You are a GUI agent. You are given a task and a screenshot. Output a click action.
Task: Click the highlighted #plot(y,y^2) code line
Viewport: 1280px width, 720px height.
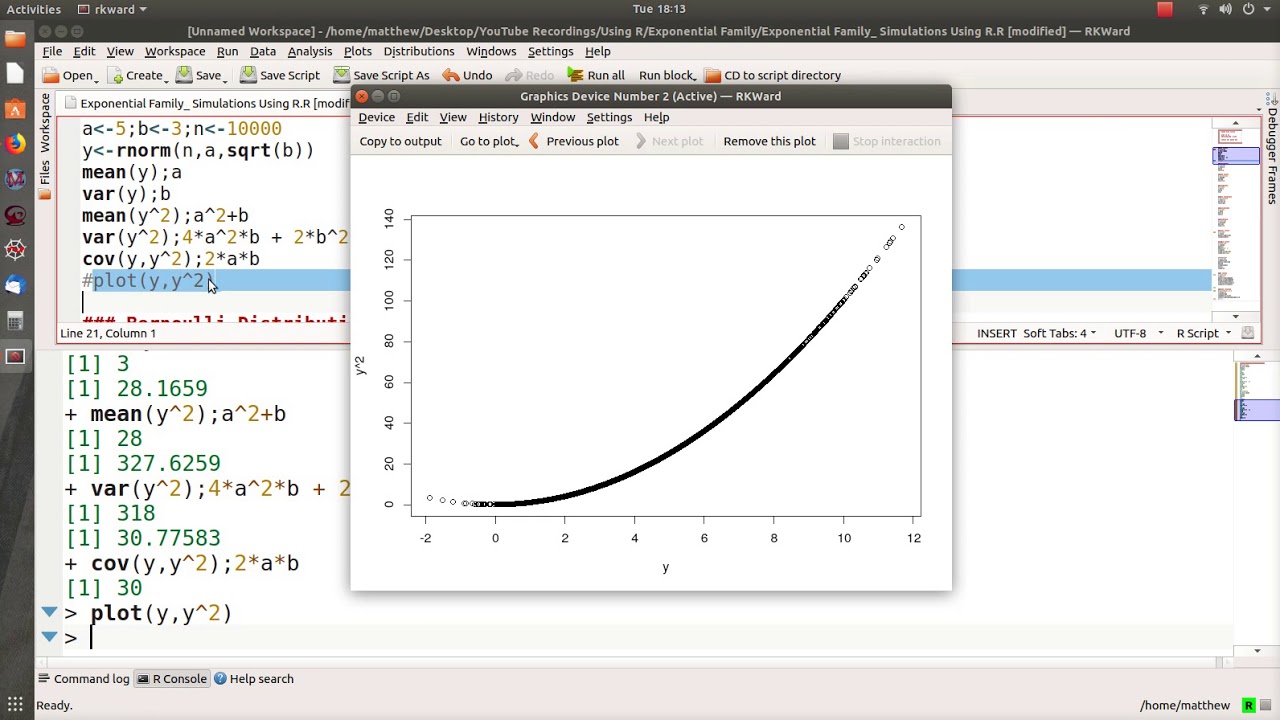(645, 281)
